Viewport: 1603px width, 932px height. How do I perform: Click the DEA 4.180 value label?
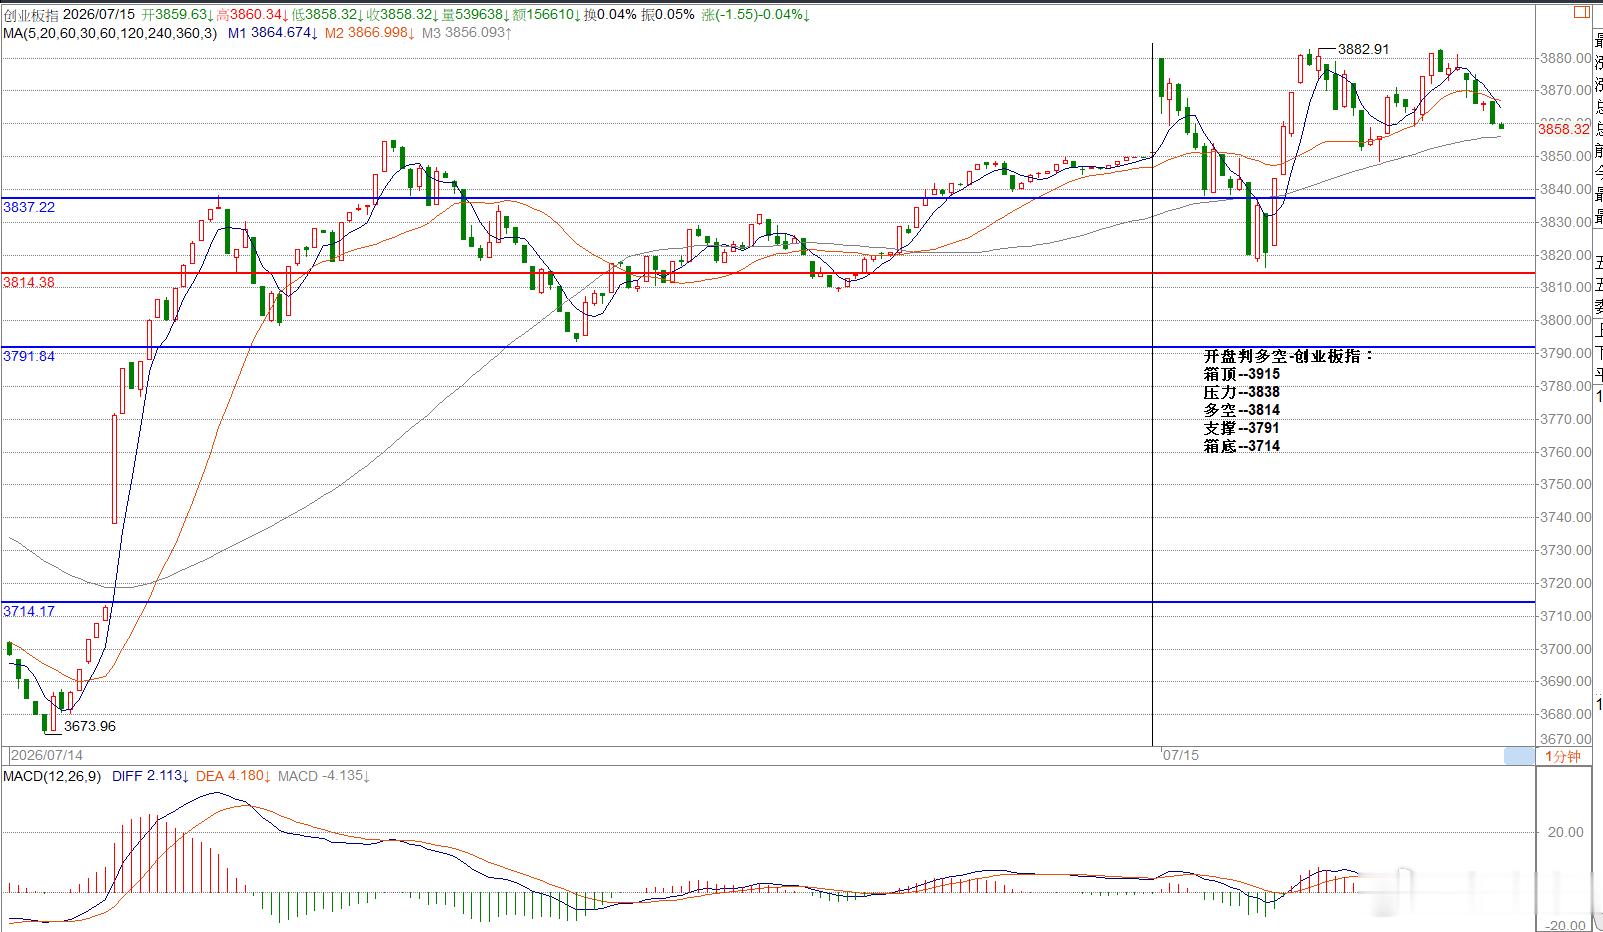(x=232, y=776)
